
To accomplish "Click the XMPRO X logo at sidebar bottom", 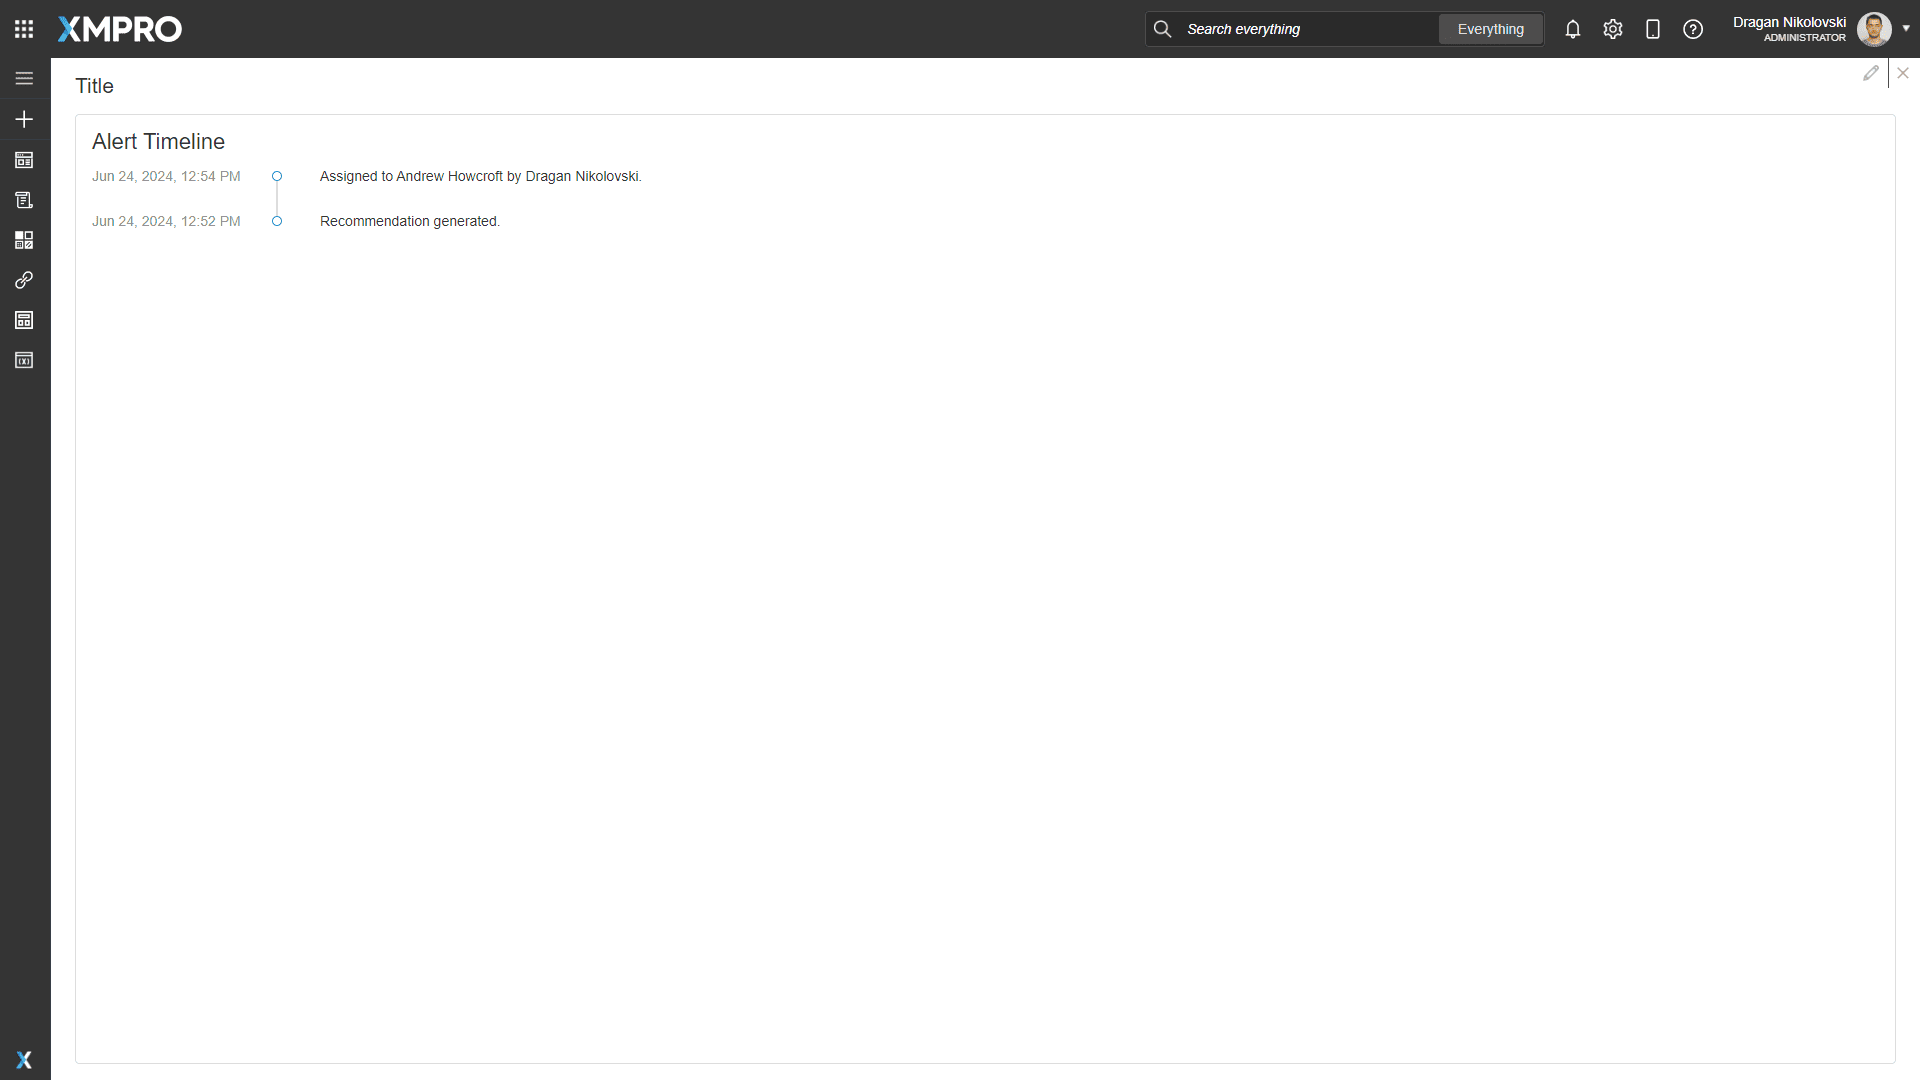I will (24, 1060).
